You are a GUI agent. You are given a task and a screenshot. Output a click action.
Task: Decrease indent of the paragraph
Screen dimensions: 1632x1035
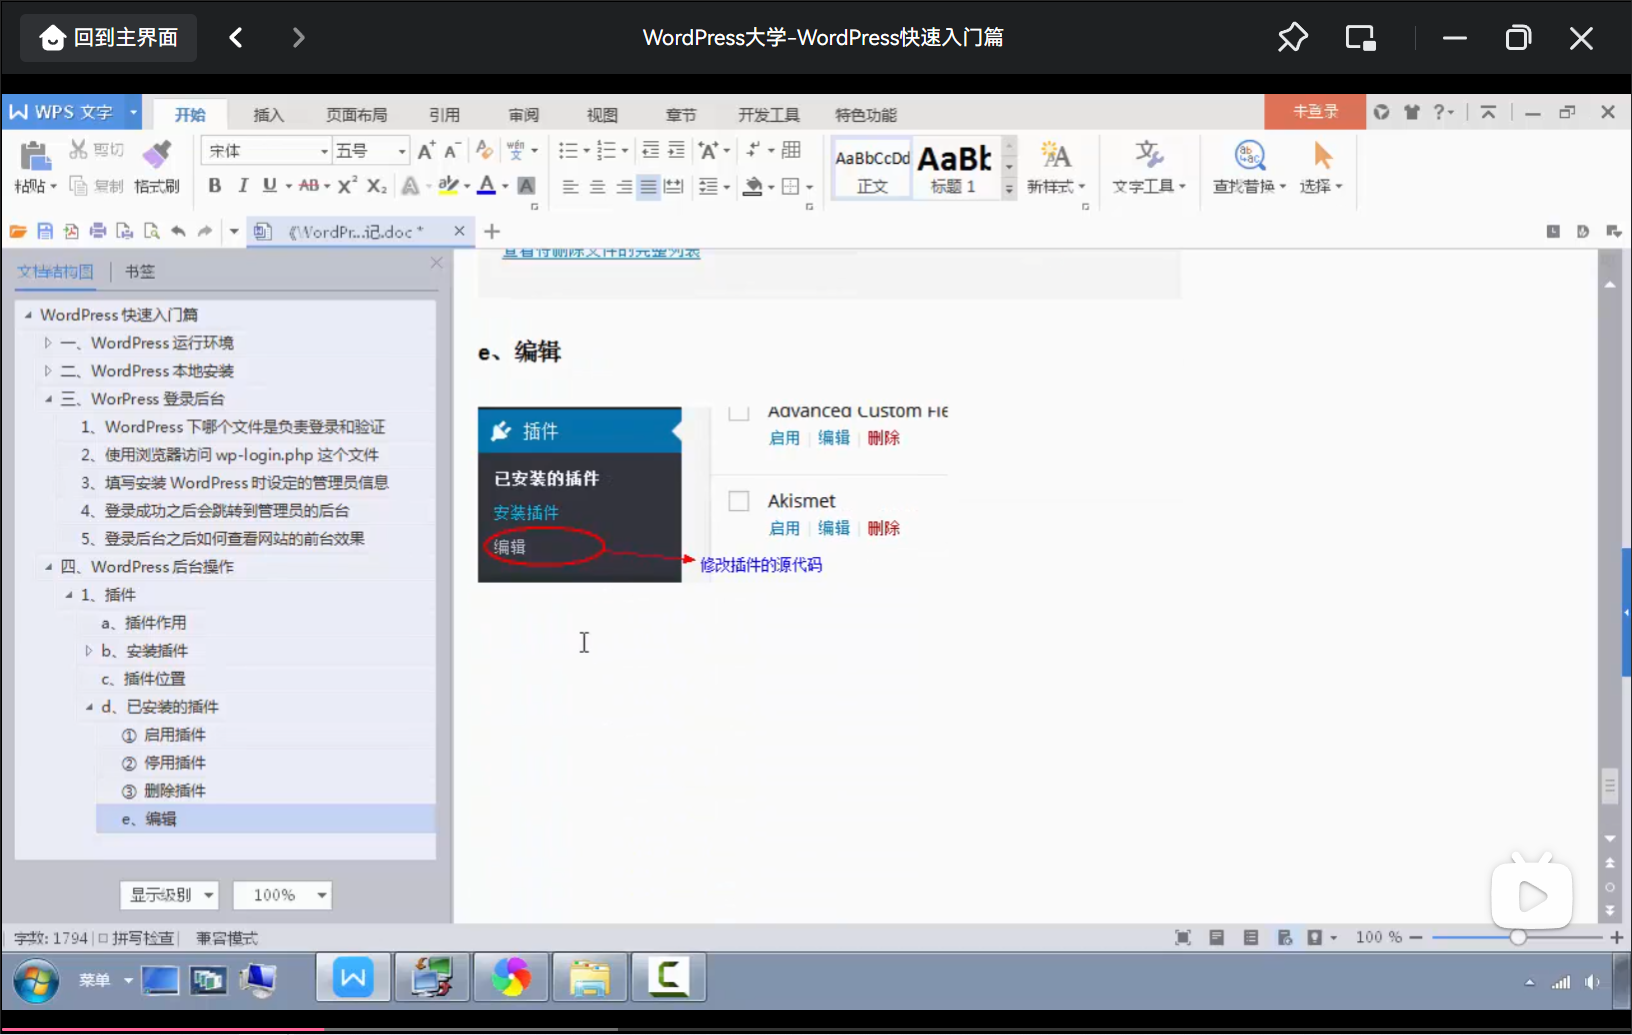650,151
